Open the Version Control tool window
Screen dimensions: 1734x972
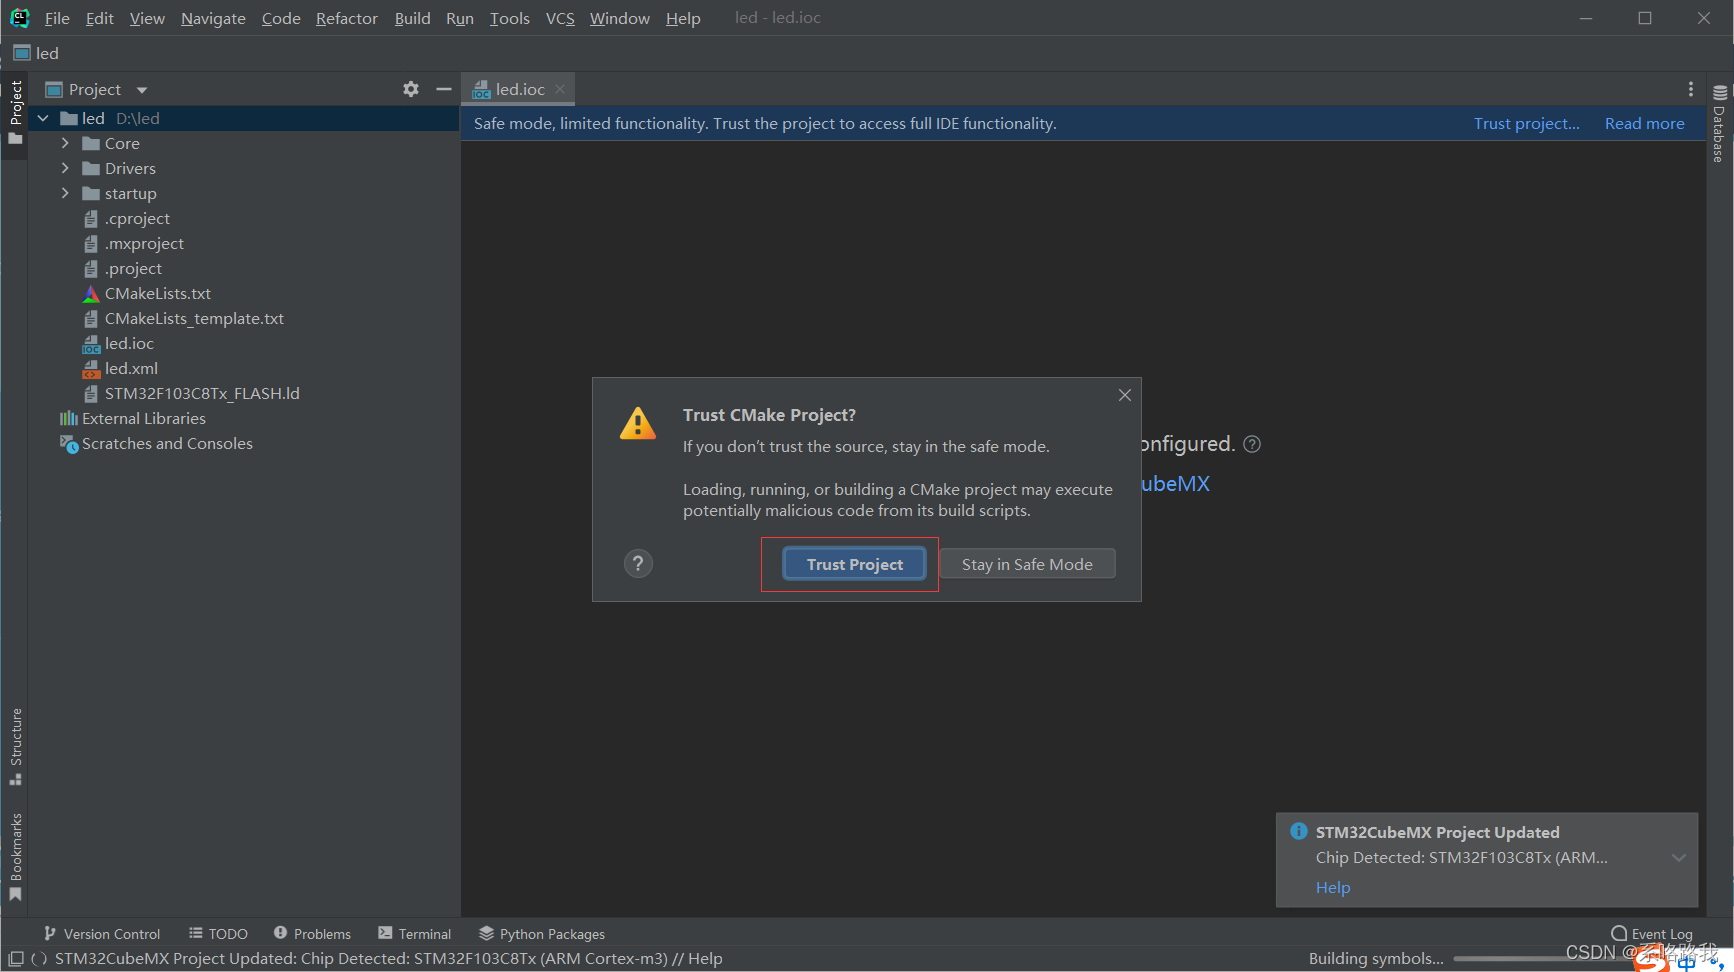(x=102, y=934)
